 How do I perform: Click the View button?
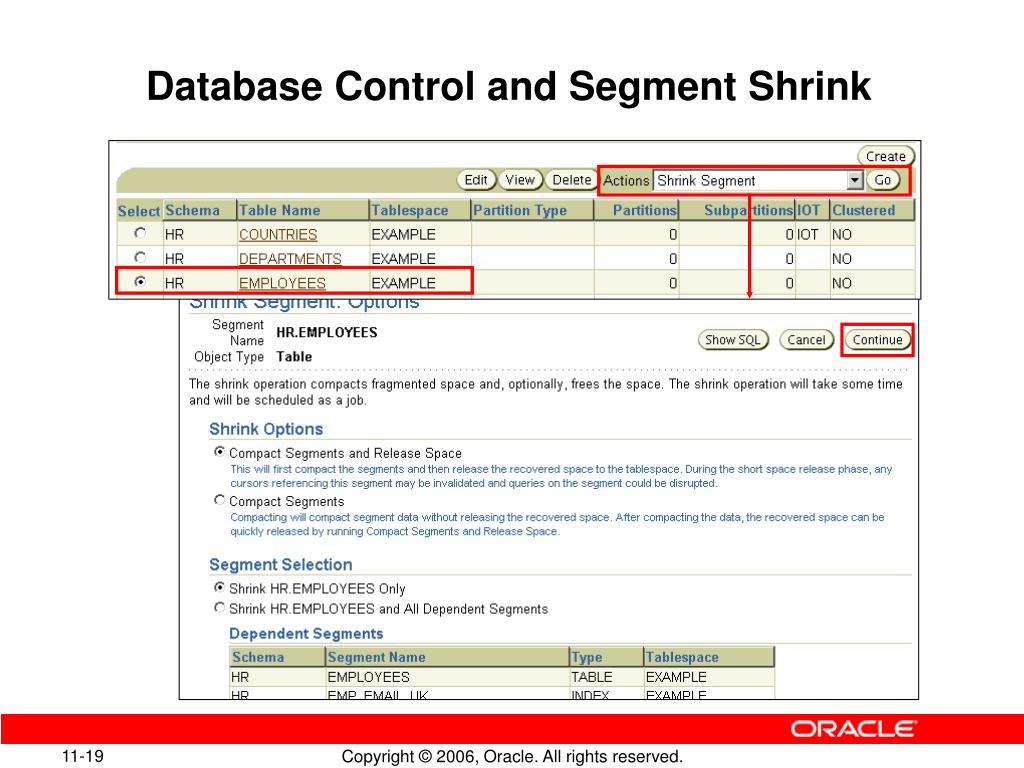pyautogui.click(x=520, y=180)
